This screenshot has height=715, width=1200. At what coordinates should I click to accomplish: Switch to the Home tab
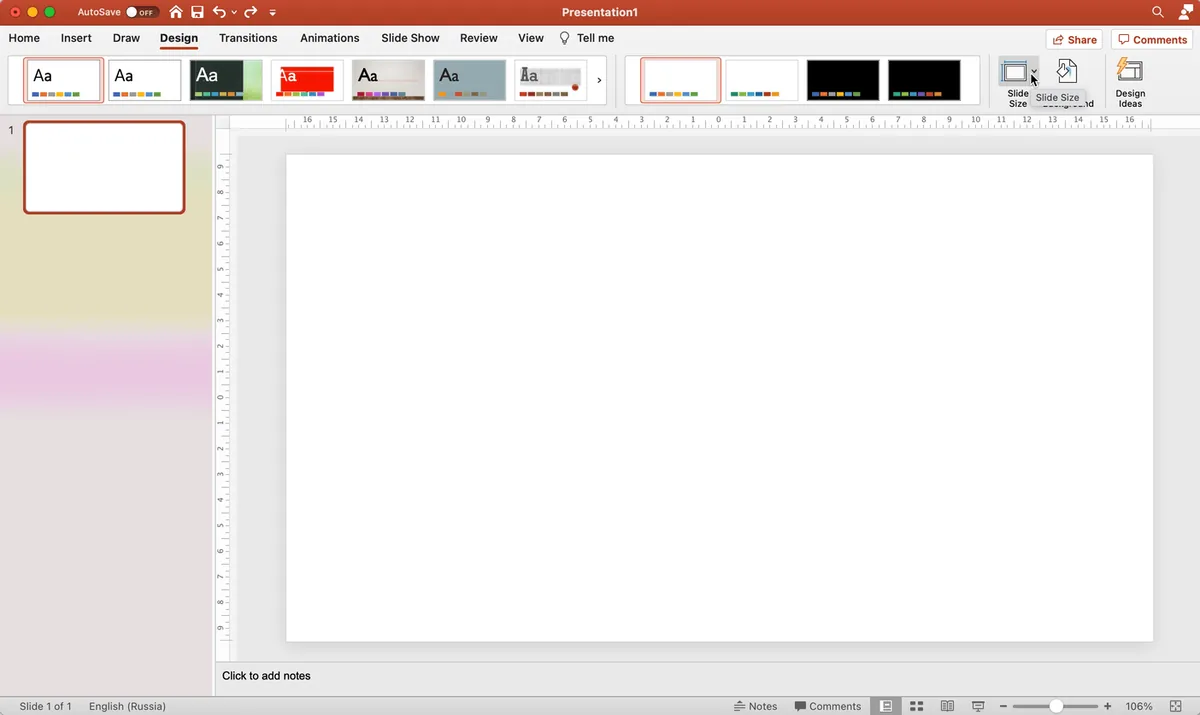tap(24, 38)
